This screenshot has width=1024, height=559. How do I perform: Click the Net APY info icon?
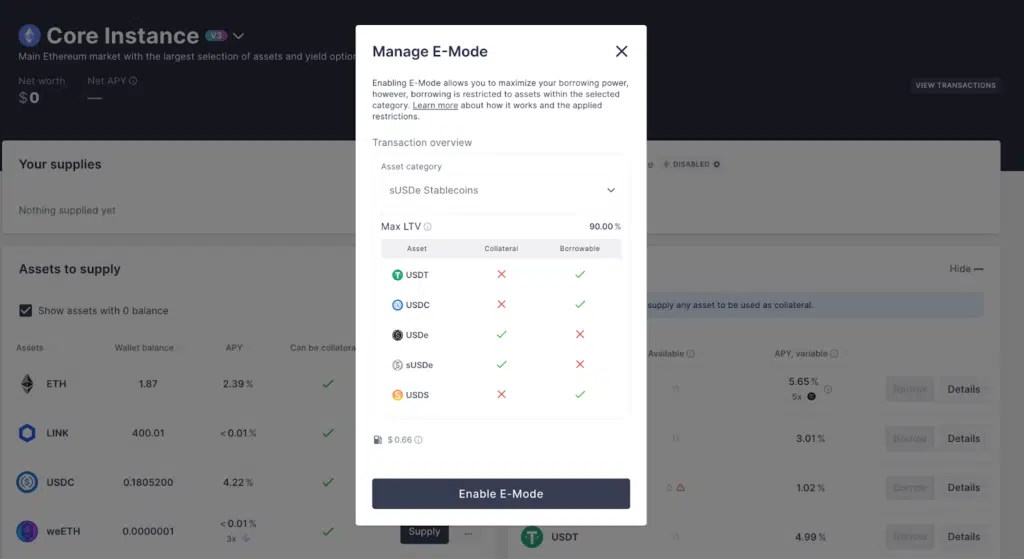(x=133, y=81)
